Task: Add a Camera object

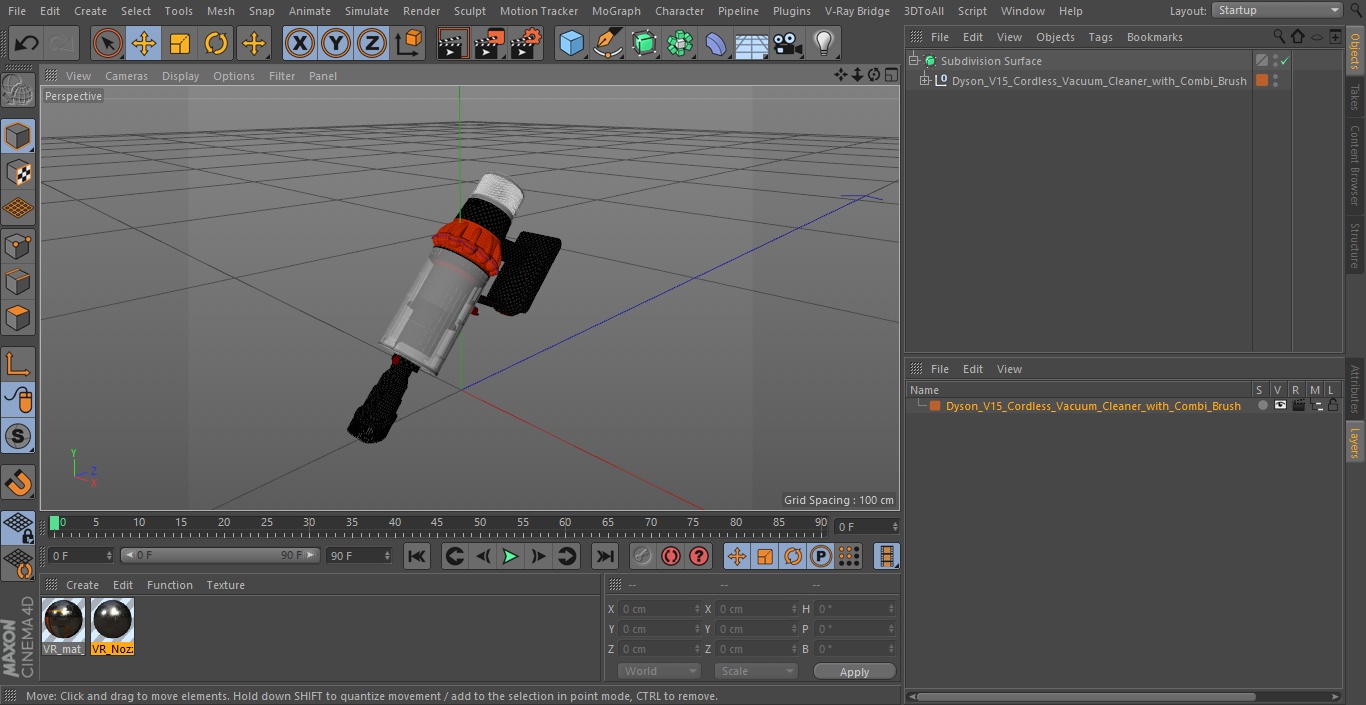Action: 788,43
